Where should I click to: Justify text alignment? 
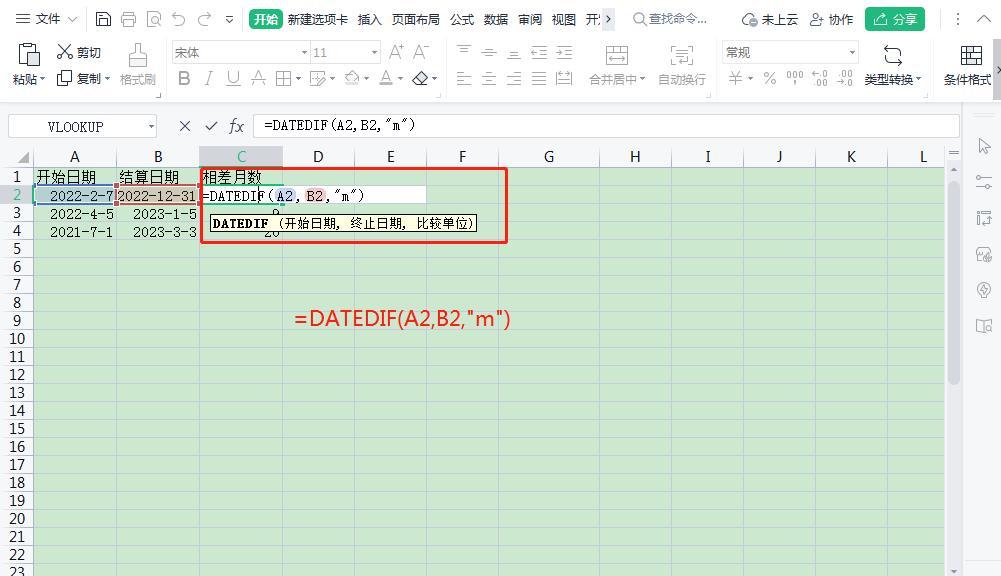[x=539, y=79]
